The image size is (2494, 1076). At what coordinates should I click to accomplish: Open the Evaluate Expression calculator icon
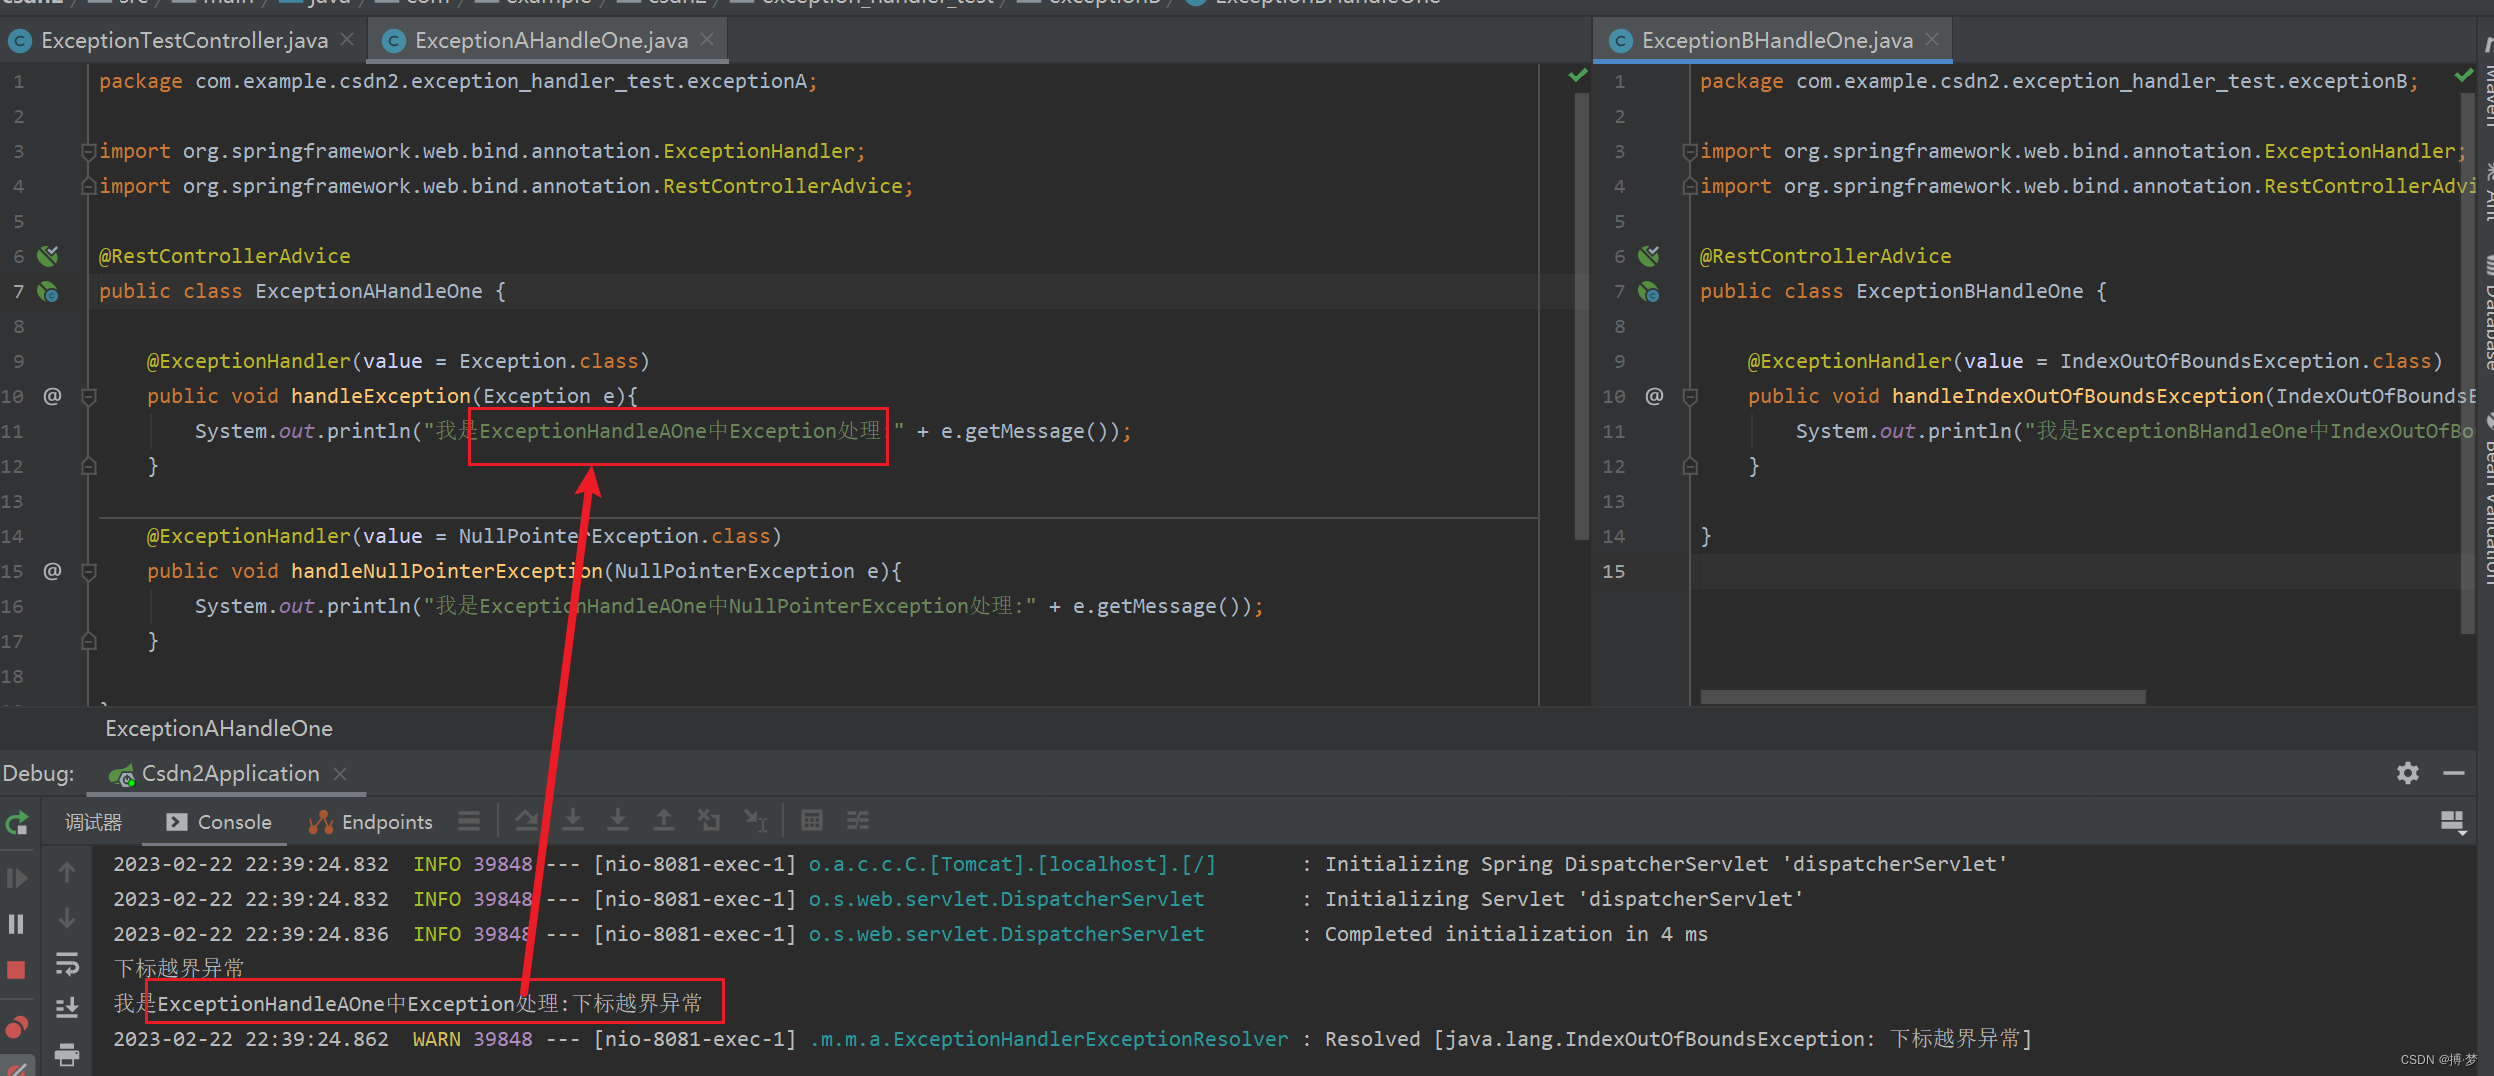click(x=812, y=821)
